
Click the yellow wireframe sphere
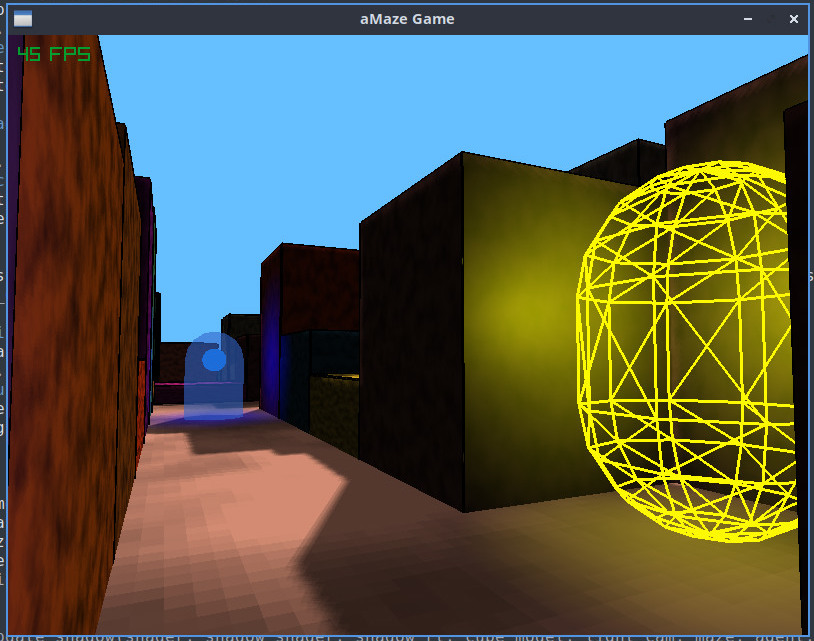click(x=688, y=351)
